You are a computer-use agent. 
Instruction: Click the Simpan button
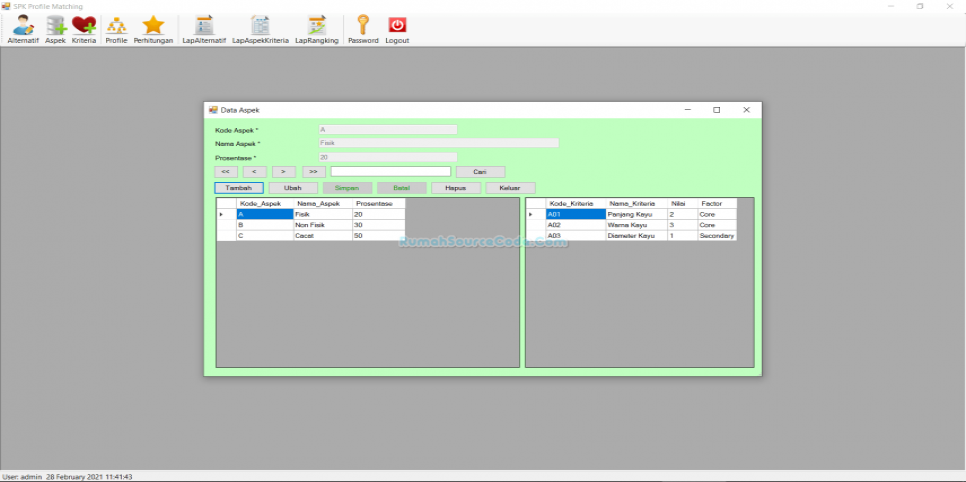[x=347, y=188]
